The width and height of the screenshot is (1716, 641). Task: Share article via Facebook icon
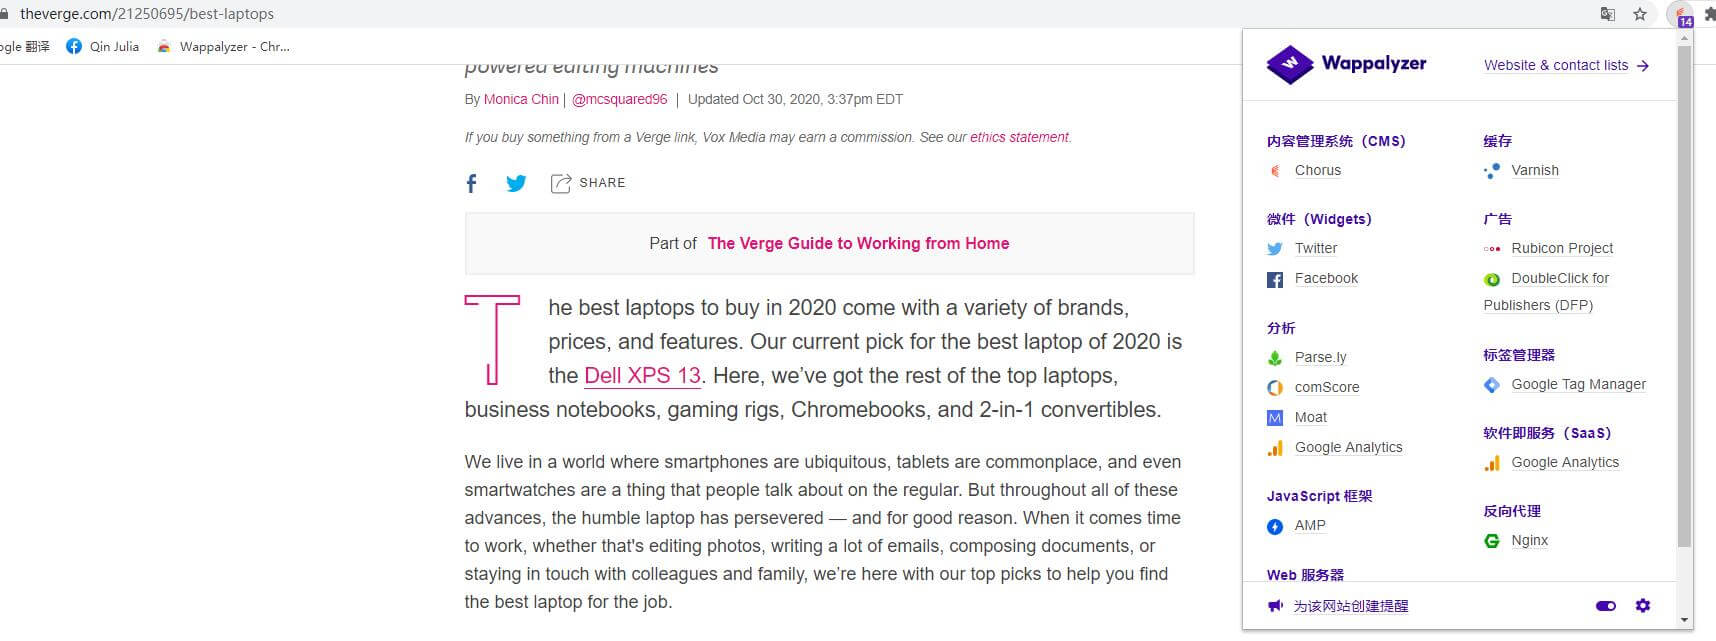click(472, 183)
